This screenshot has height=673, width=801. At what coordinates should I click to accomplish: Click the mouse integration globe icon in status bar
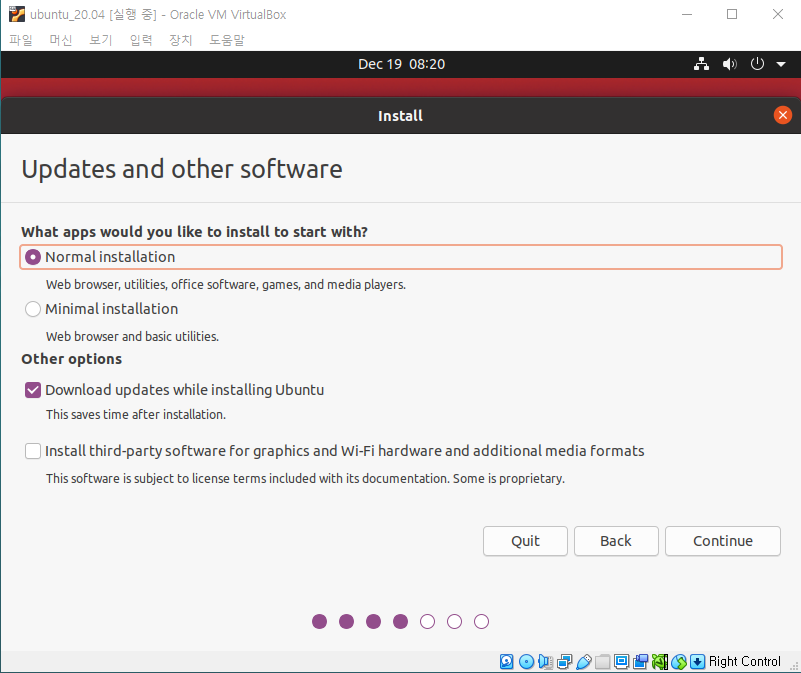click(x=678, y=661)
